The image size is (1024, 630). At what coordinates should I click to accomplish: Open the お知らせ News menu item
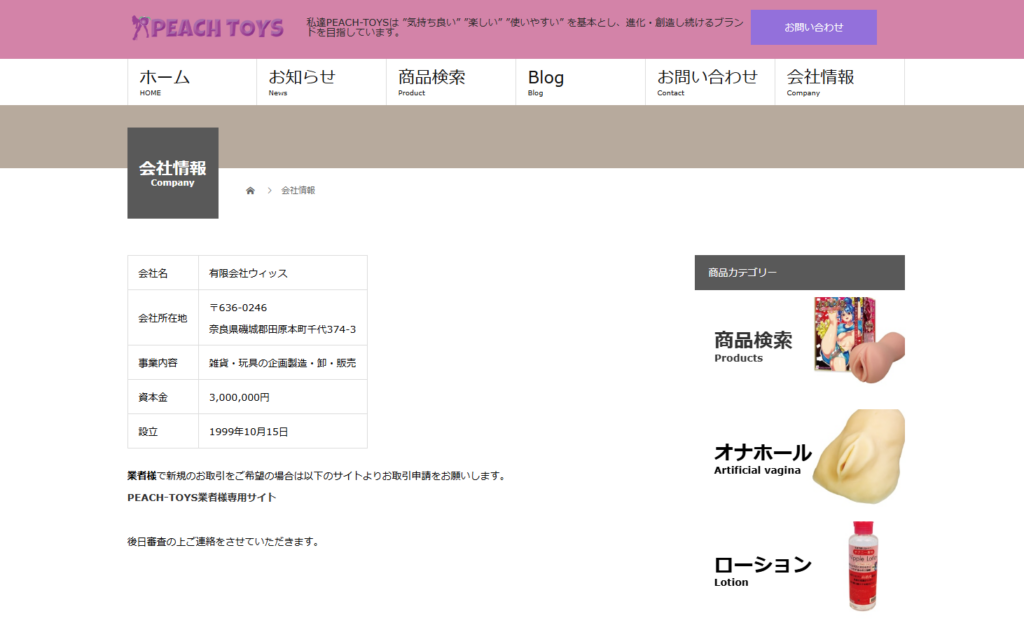point(321,82)
